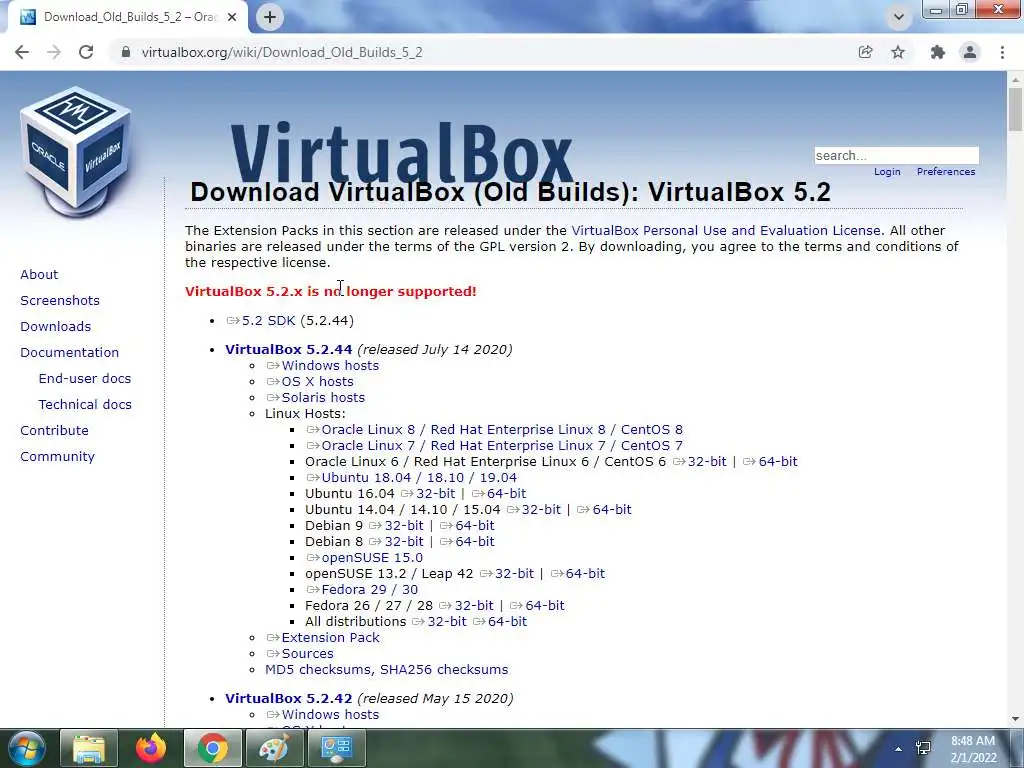Download the openSUSE 15.0 package

364,558
